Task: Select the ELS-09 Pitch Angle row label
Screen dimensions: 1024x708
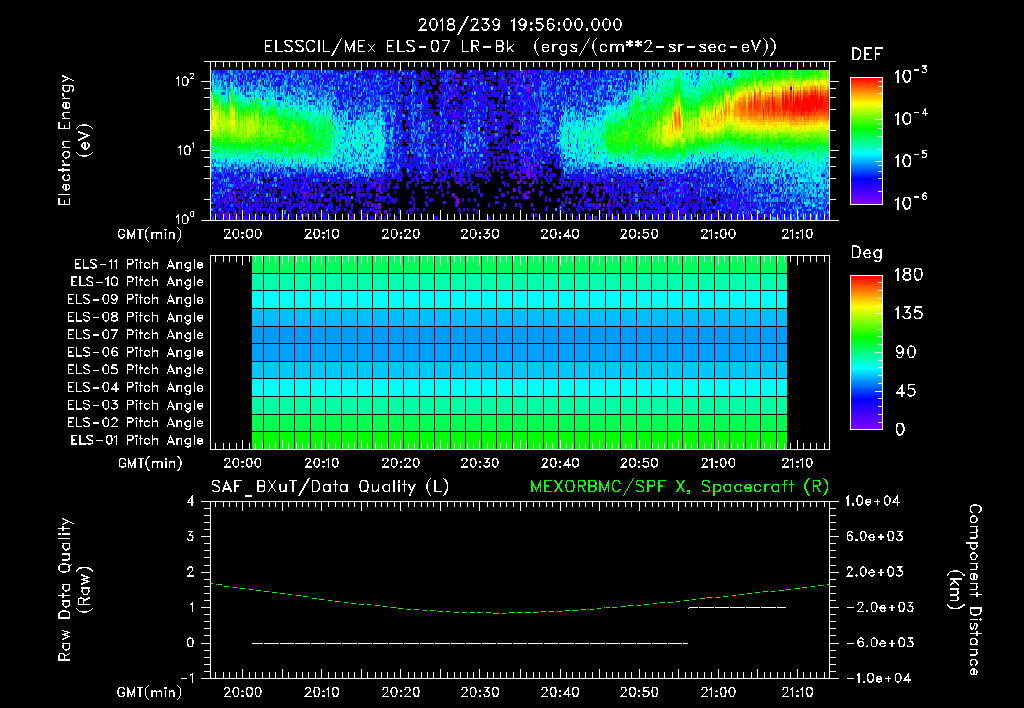Action: coord(136,299)
